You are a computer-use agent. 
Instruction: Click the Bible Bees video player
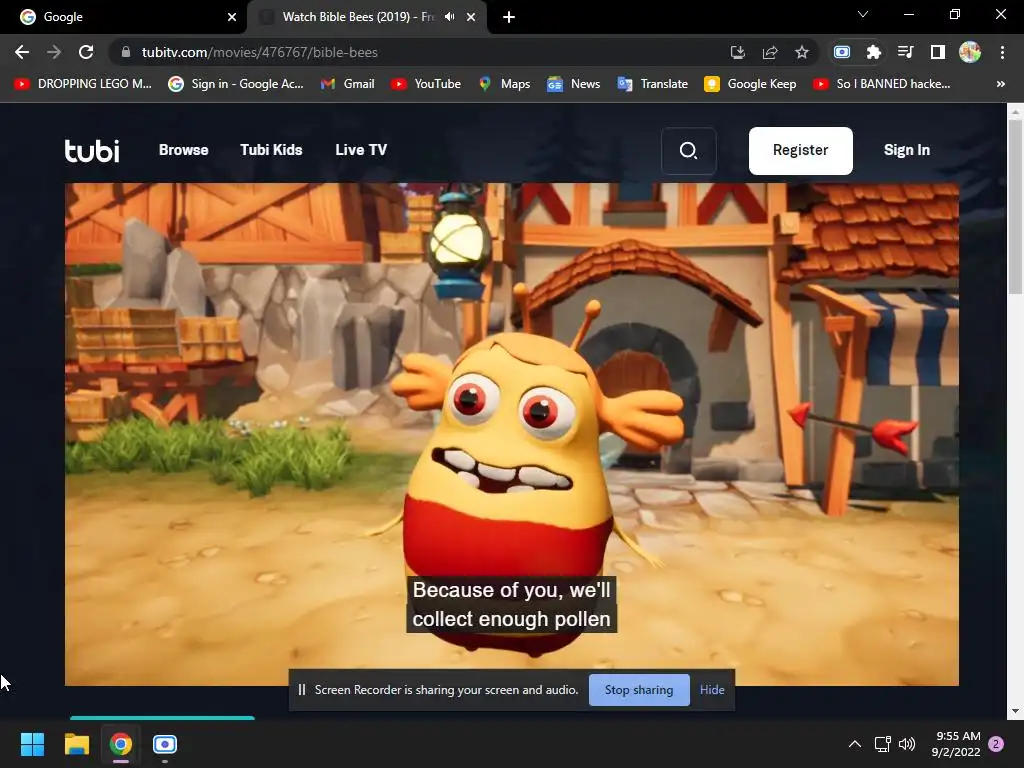click(x=512, y=434)
